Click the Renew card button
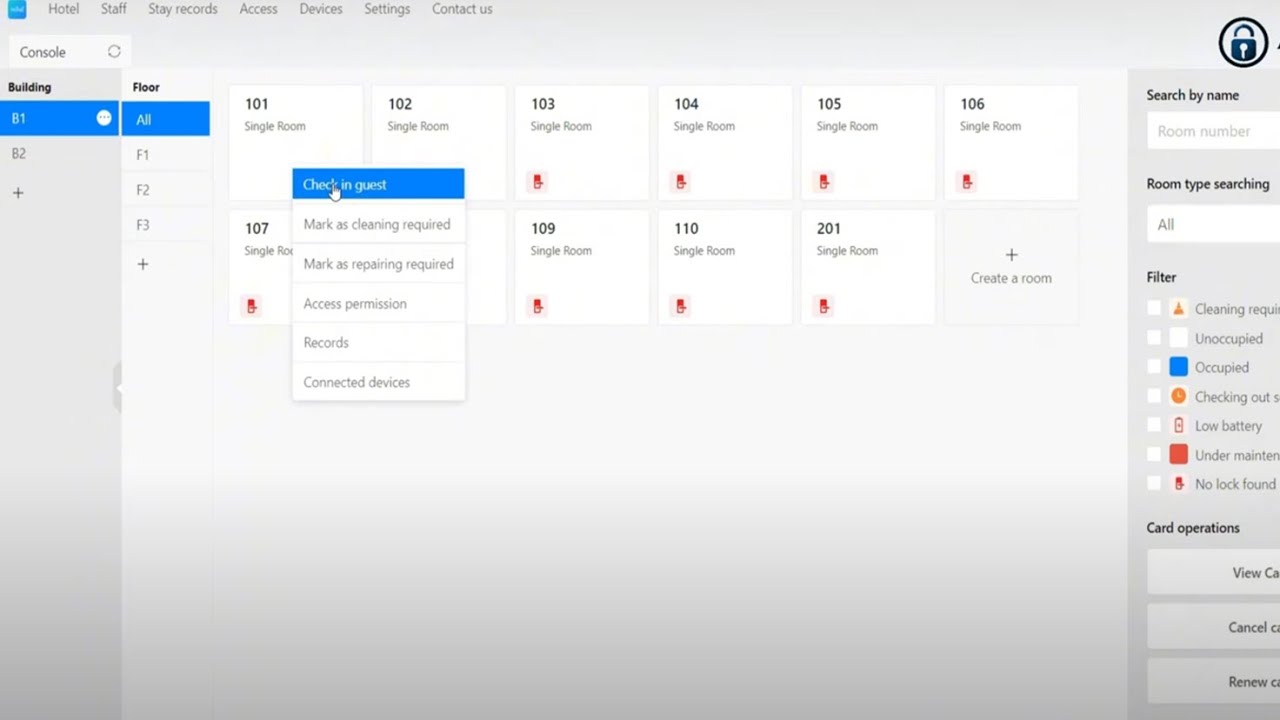The image size is (1280, 720). pyautogui.click(x=1213, y=681)
